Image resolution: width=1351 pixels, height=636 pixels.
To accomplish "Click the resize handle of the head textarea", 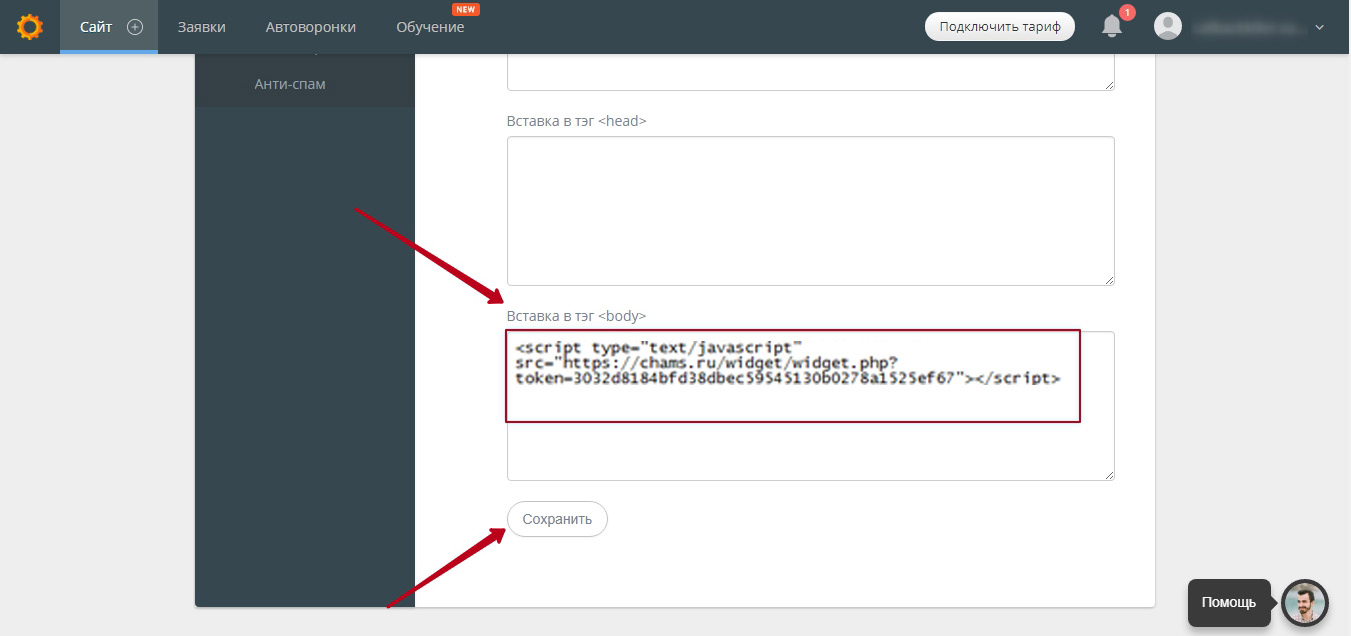I will tap(1109, 280).
